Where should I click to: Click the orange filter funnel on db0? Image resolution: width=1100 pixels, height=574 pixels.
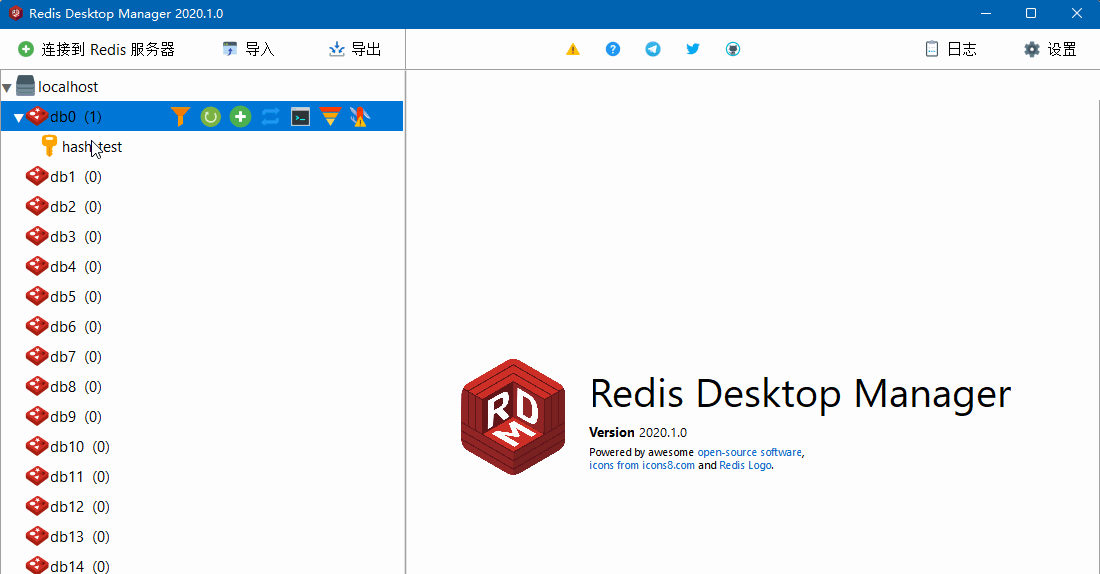[180, 116]
